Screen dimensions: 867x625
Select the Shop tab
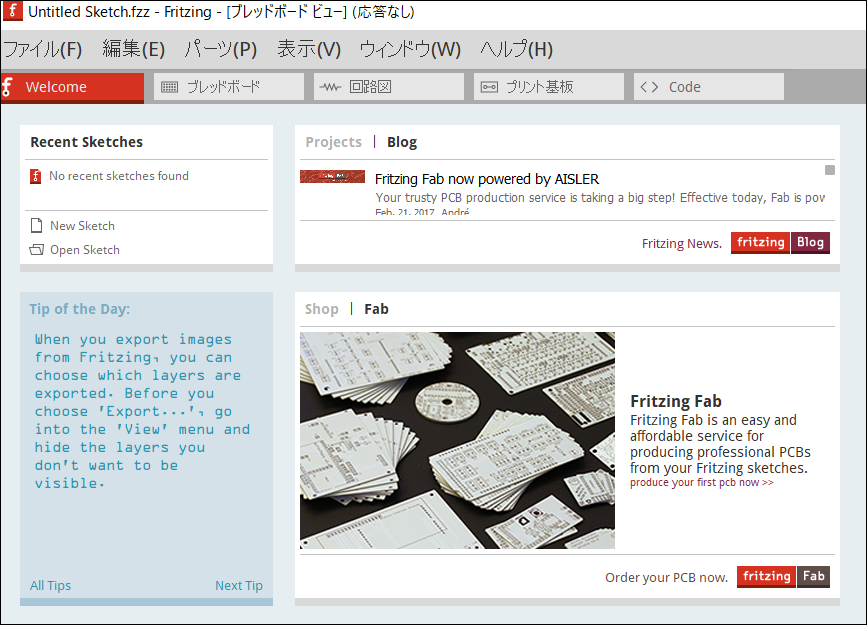(x=322, y=309)
